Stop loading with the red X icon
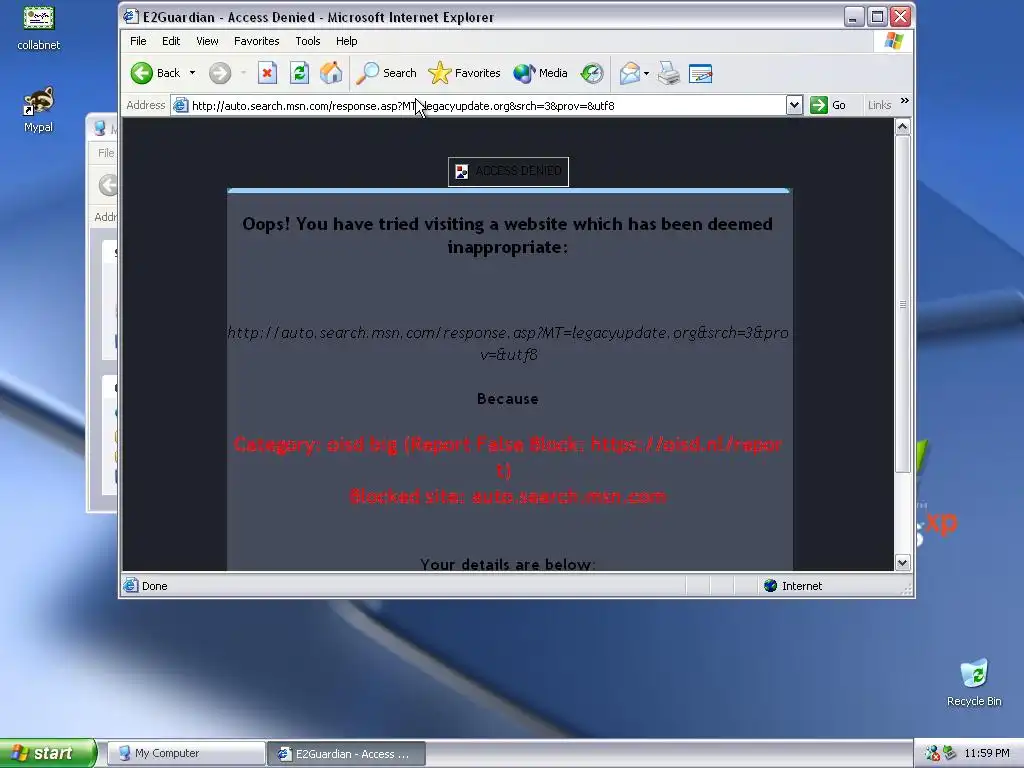The width and height of the screenshot is (1024, 768). 267,73
